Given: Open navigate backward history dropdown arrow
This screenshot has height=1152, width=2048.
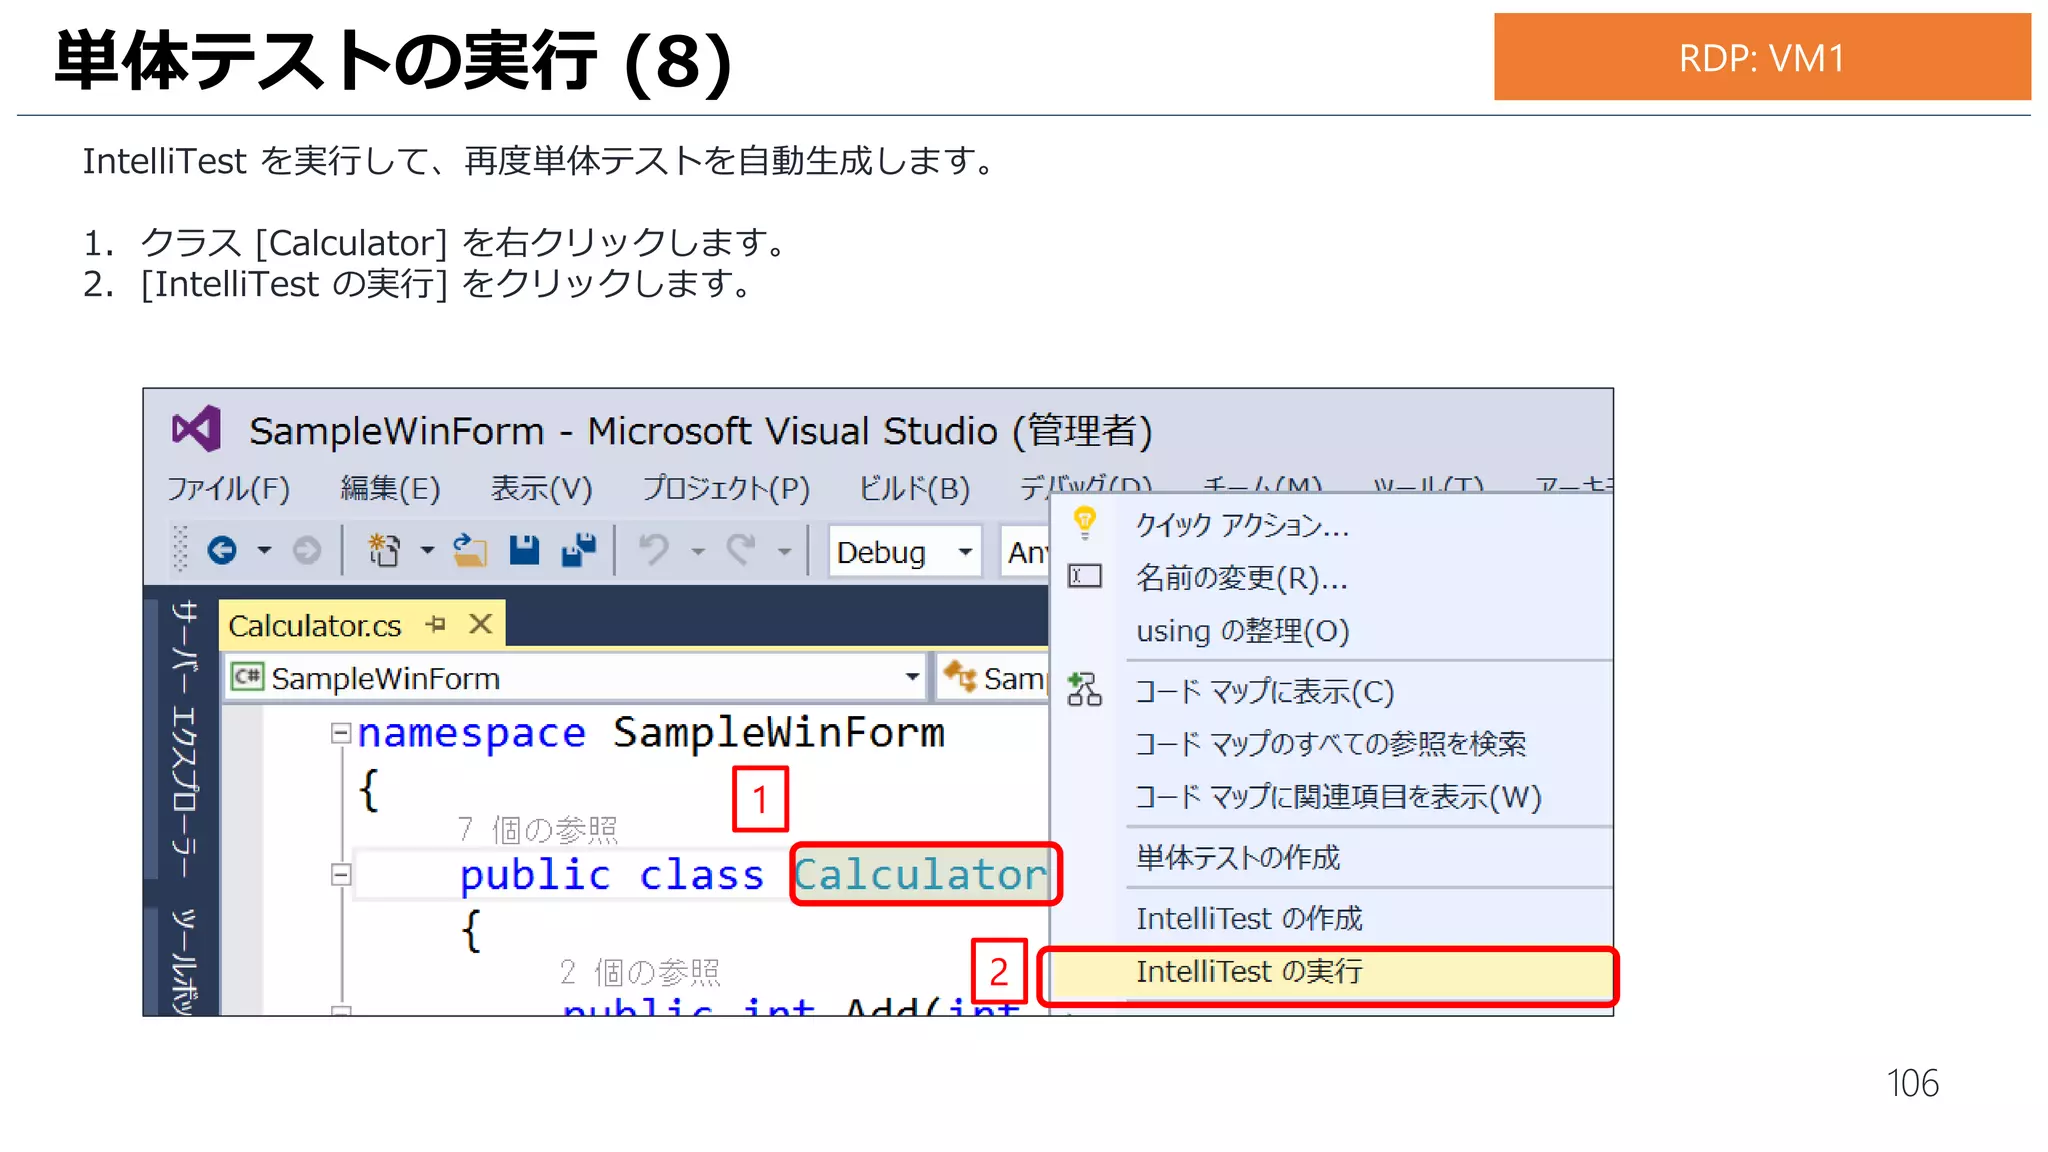Looking at the screenshot, I should pos(264,550).
